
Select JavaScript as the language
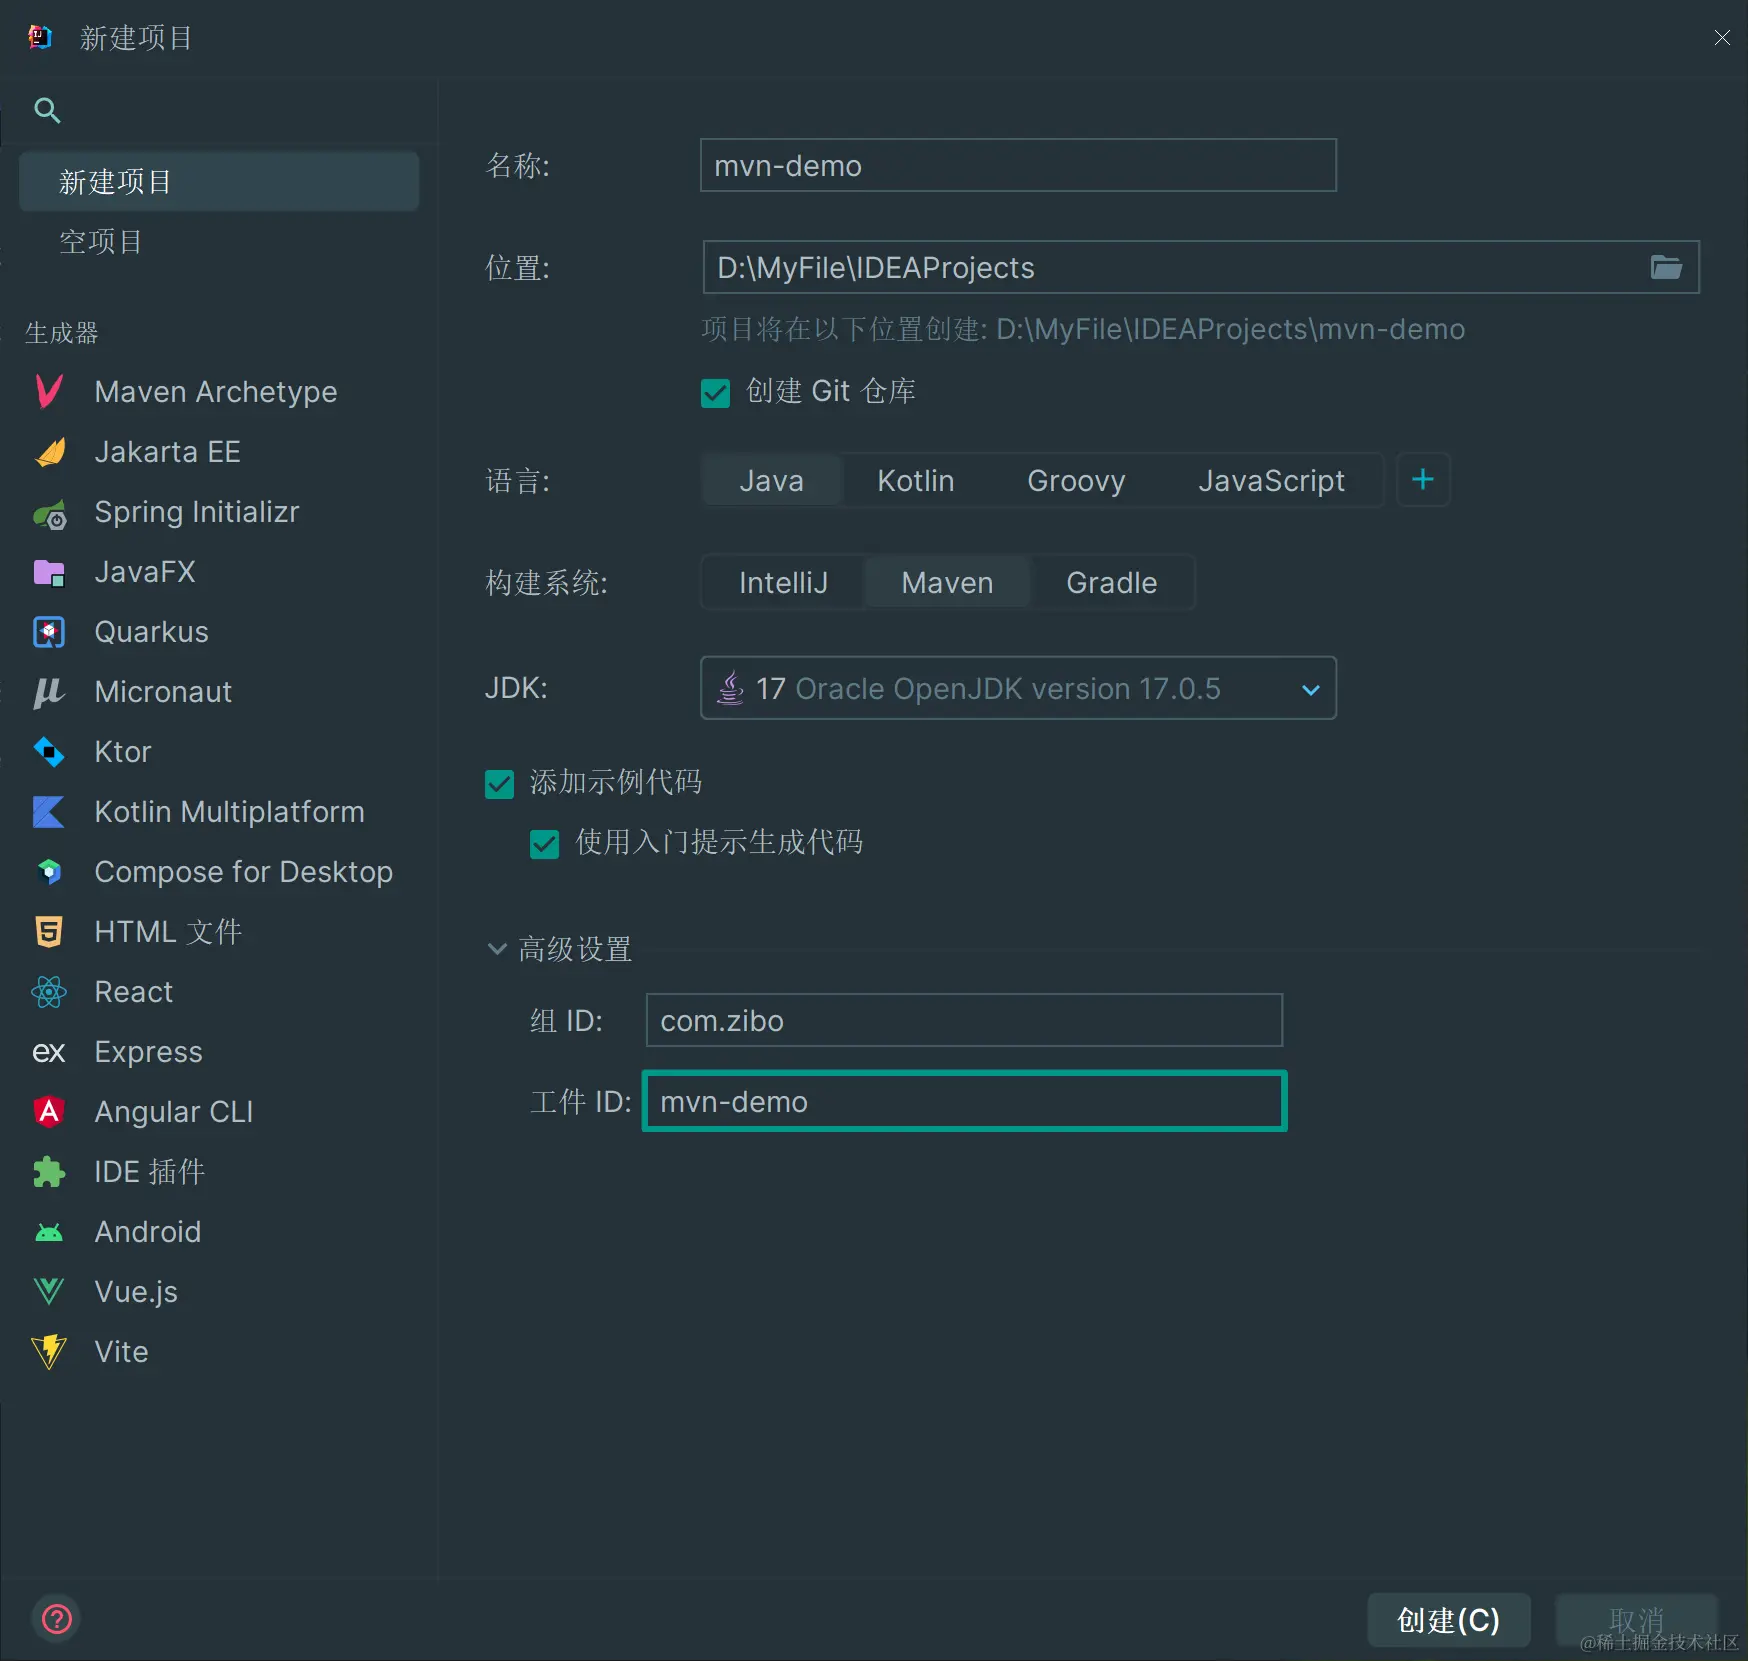pyautogui.click(x=1271, y=480)
